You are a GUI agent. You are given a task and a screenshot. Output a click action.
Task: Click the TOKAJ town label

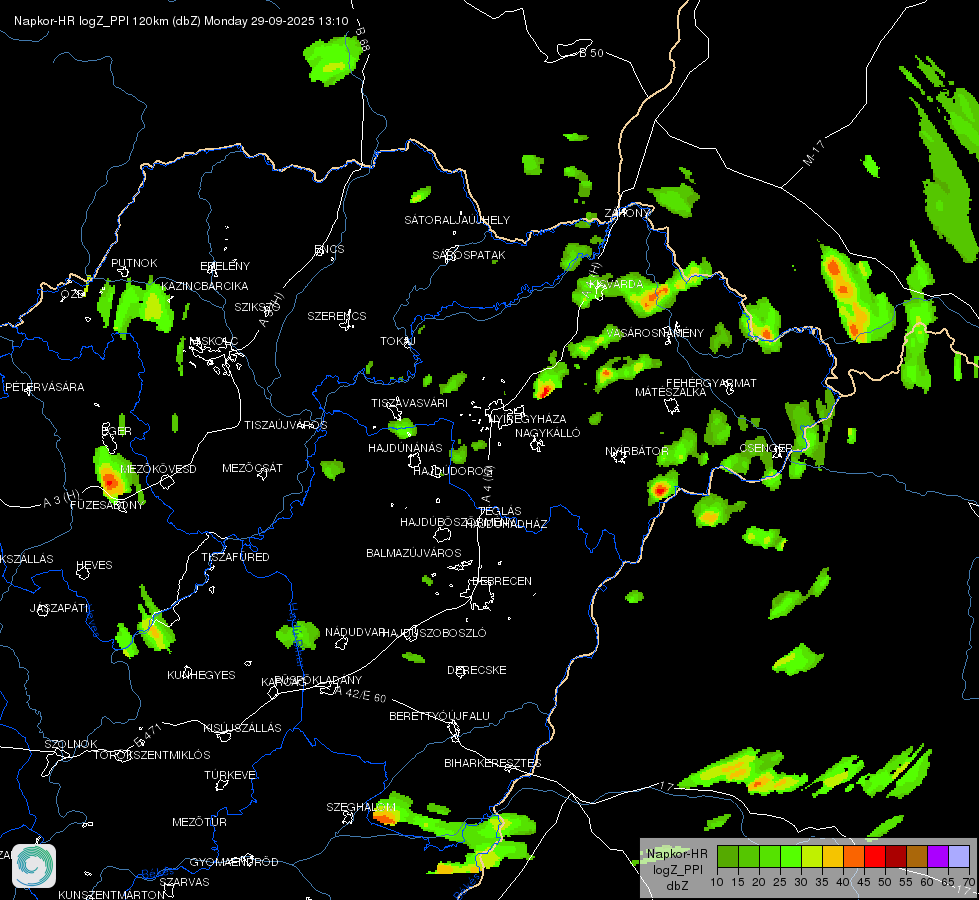tap(398, 341)
